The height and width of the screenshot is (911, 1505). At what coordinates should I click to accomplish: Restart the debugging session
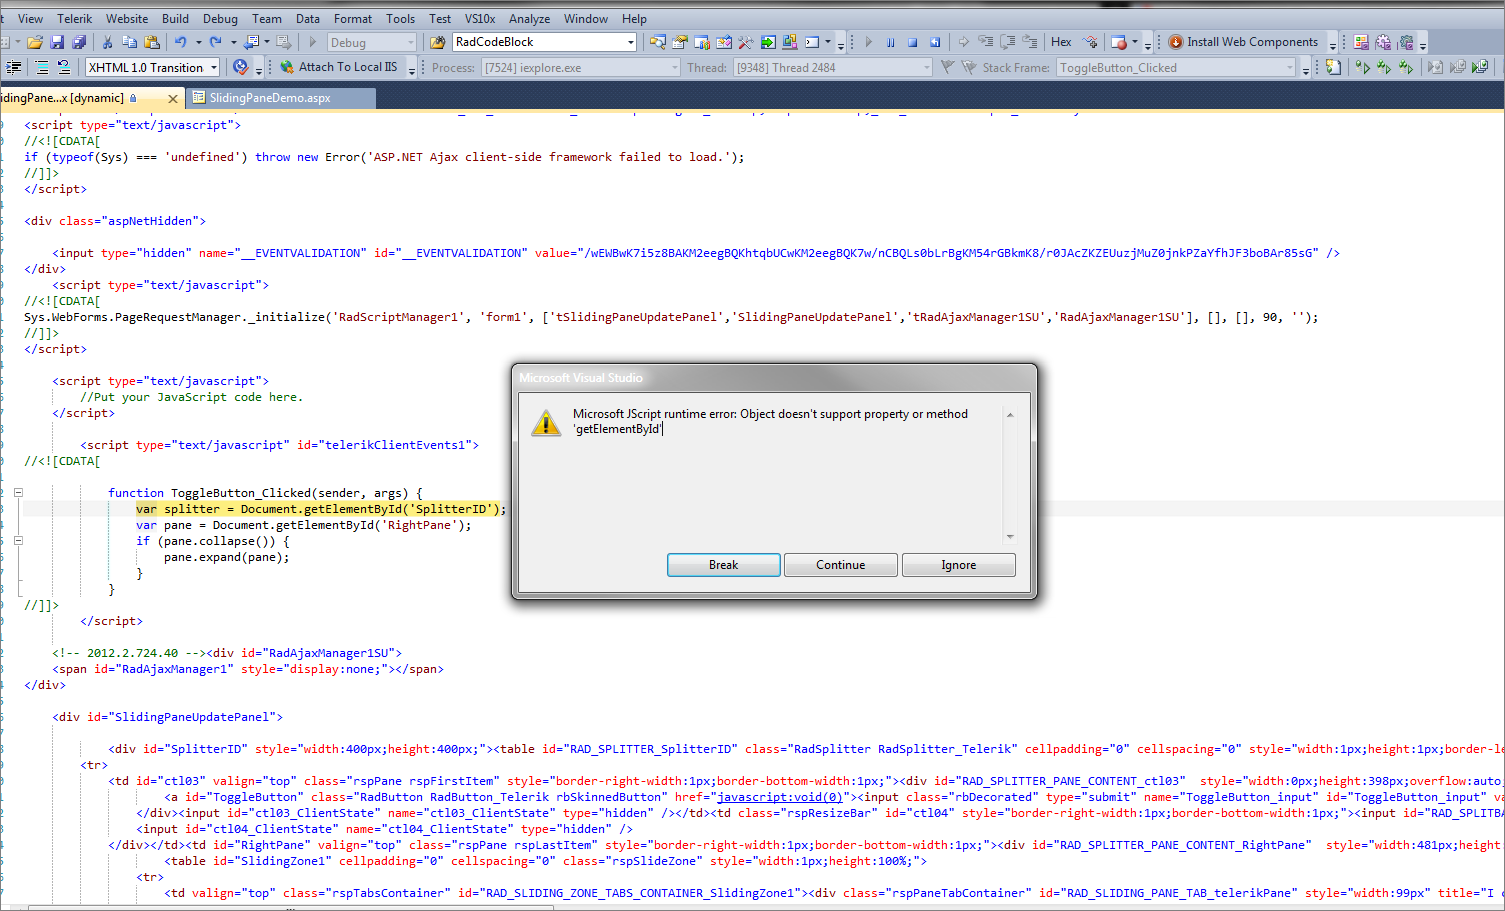point(935,42)
